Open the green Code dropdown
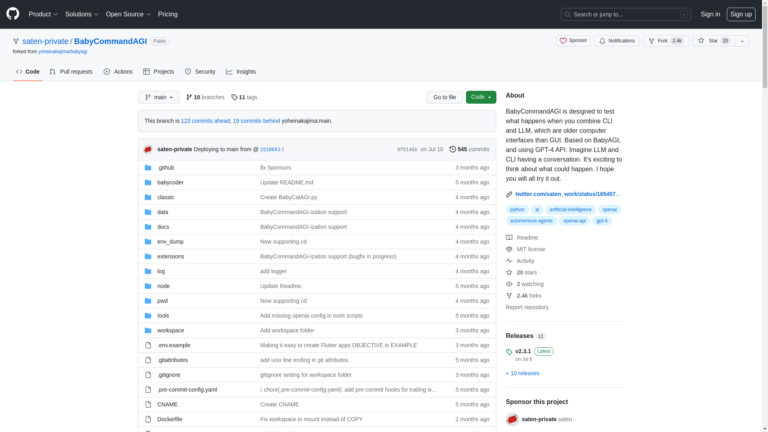This screenshot has width=768, height=432. 480,97
